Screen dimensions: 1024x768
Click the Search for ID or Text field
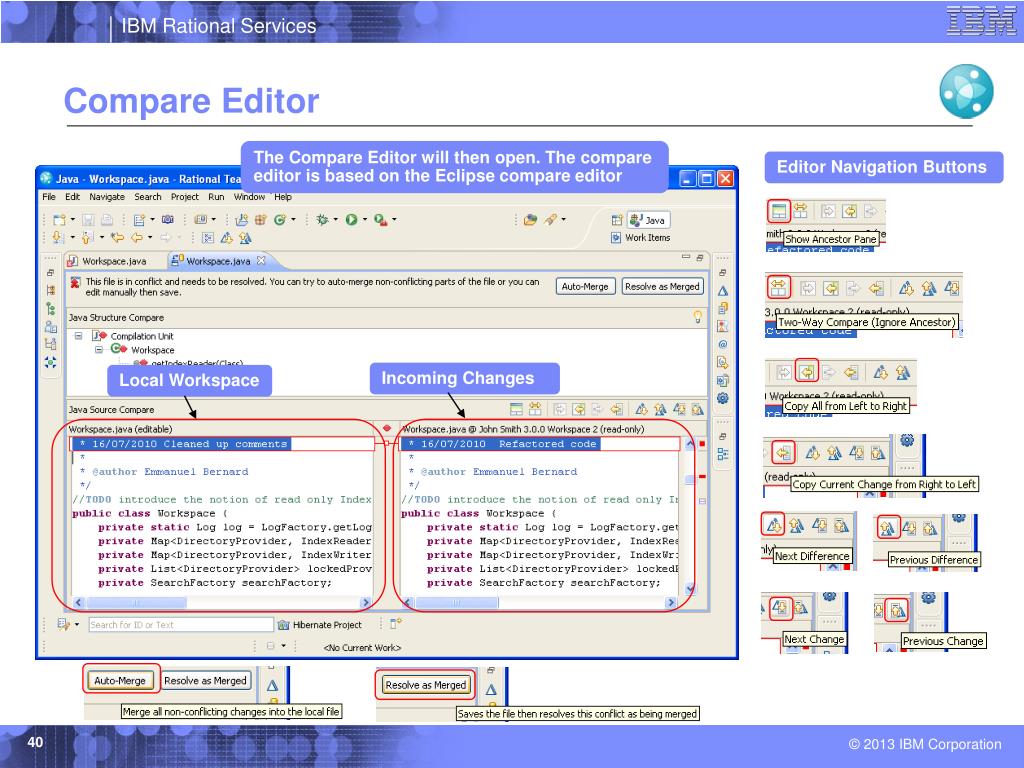181,624
